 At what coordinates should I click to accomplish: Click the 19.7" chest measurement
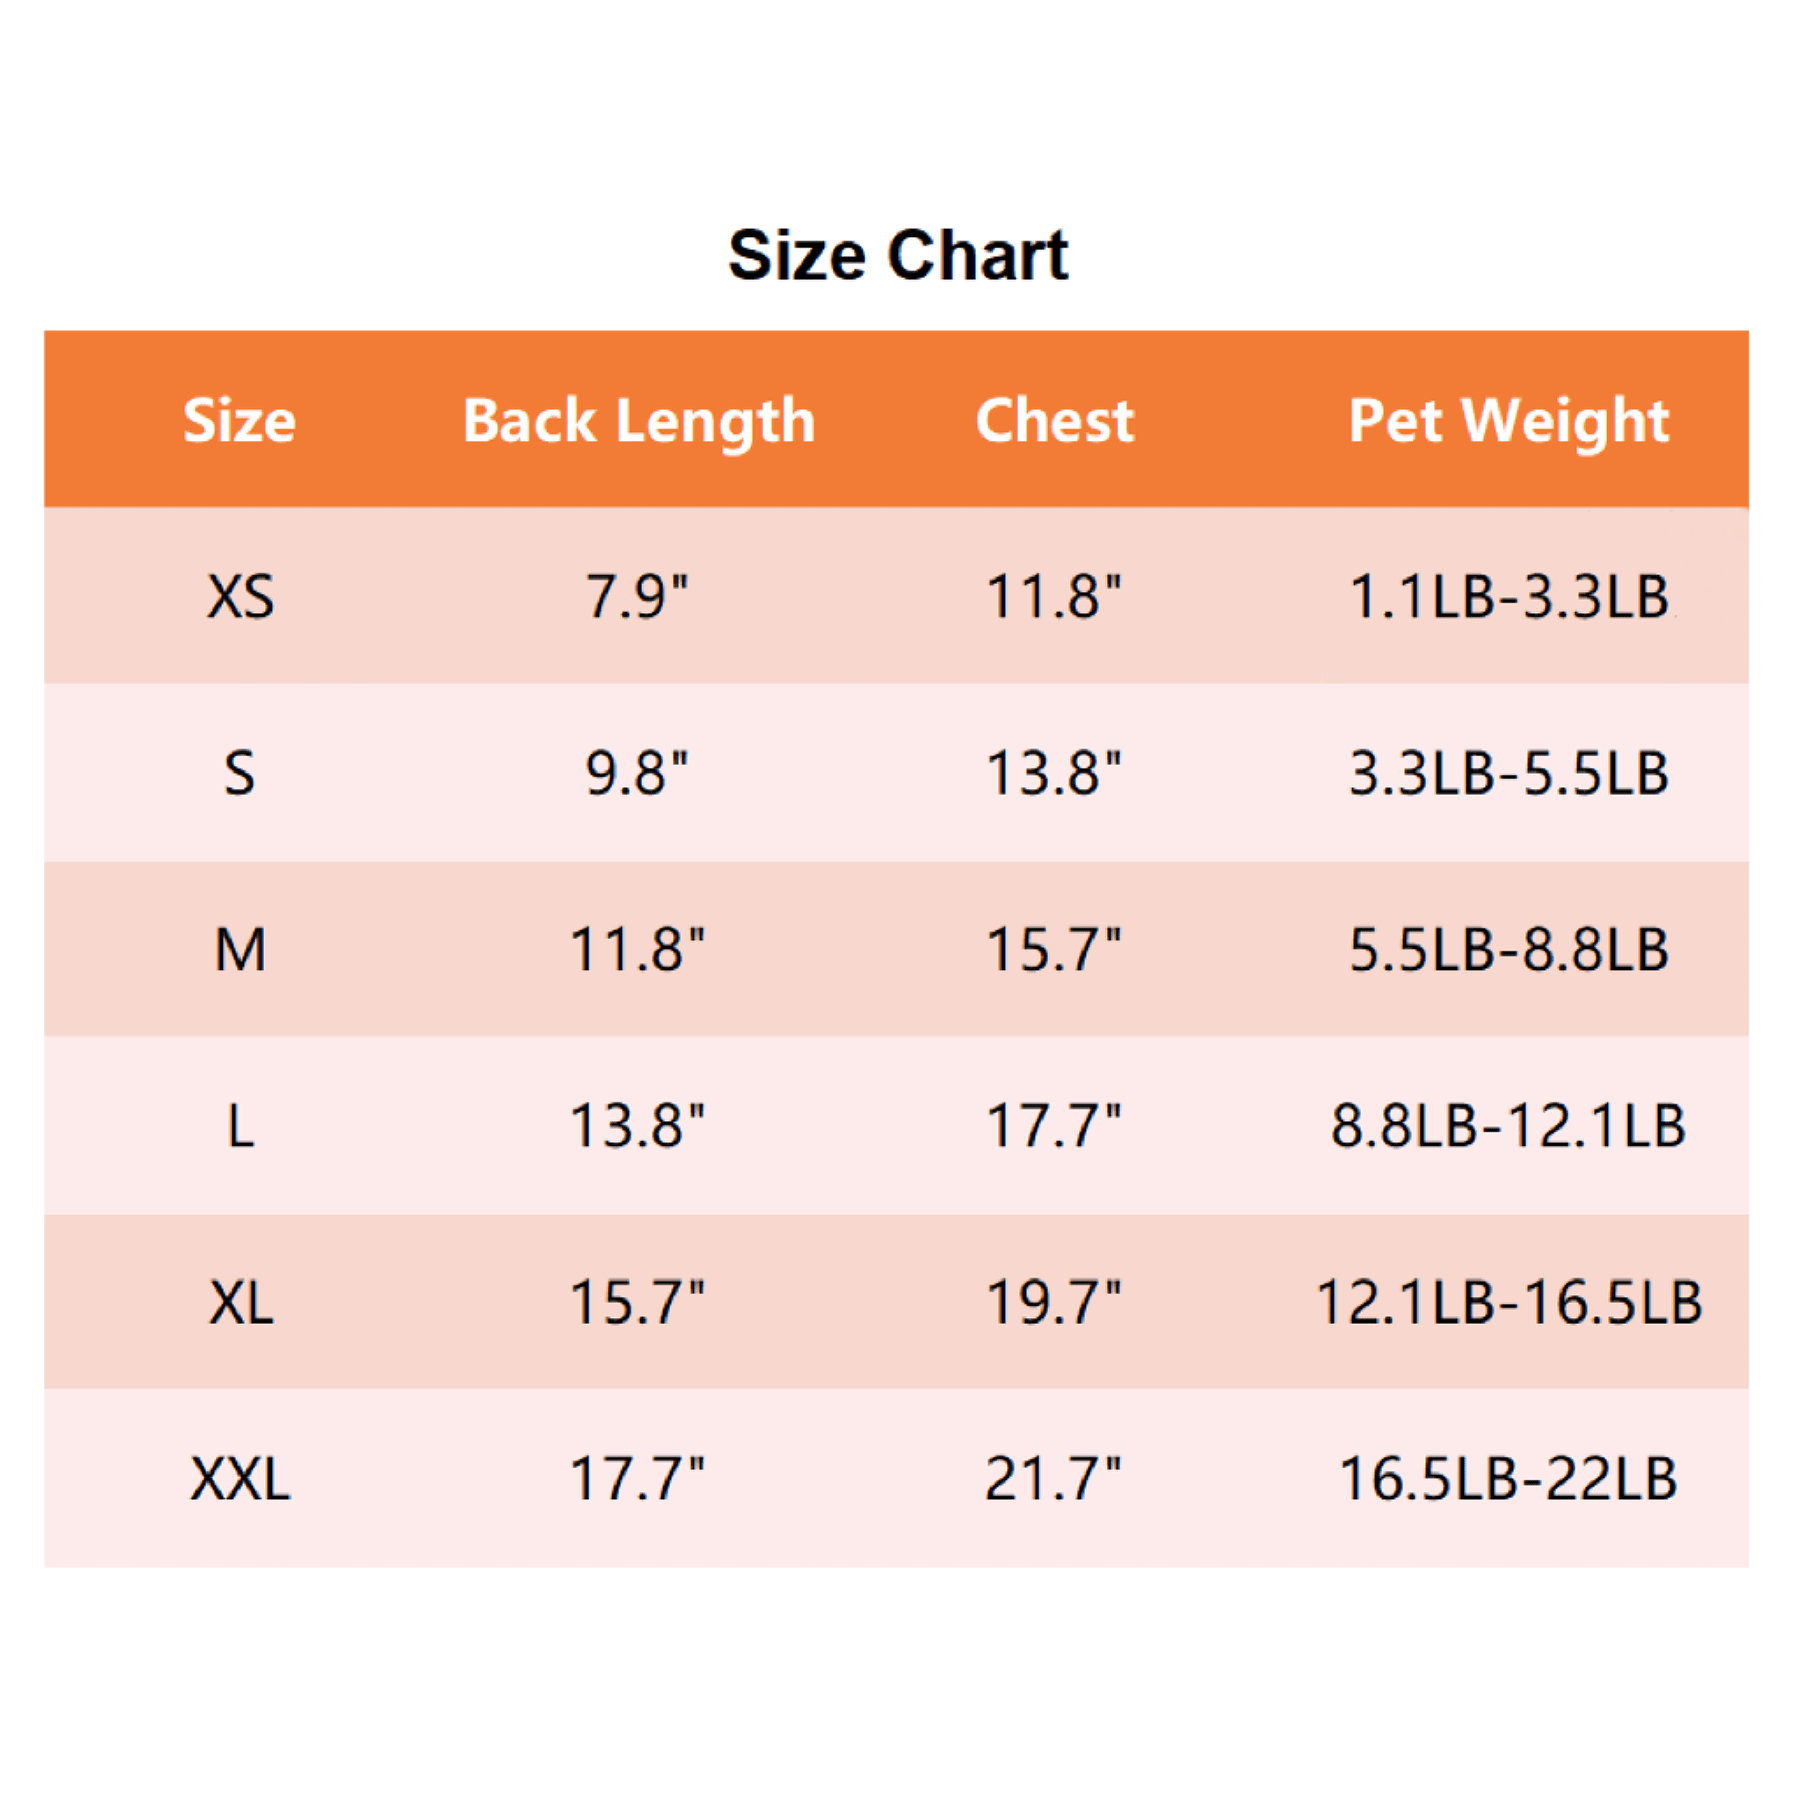click(1053, 1302)
